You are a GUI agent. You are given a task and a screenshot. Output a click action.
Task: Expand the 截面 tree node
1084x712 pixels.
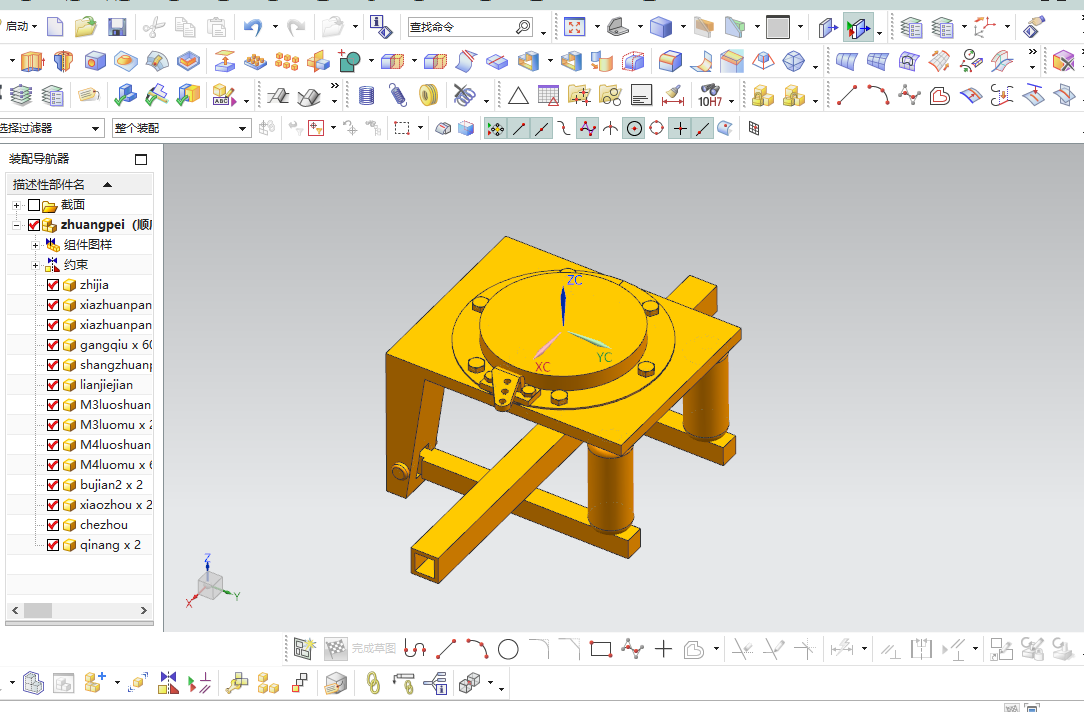(17, 205)
